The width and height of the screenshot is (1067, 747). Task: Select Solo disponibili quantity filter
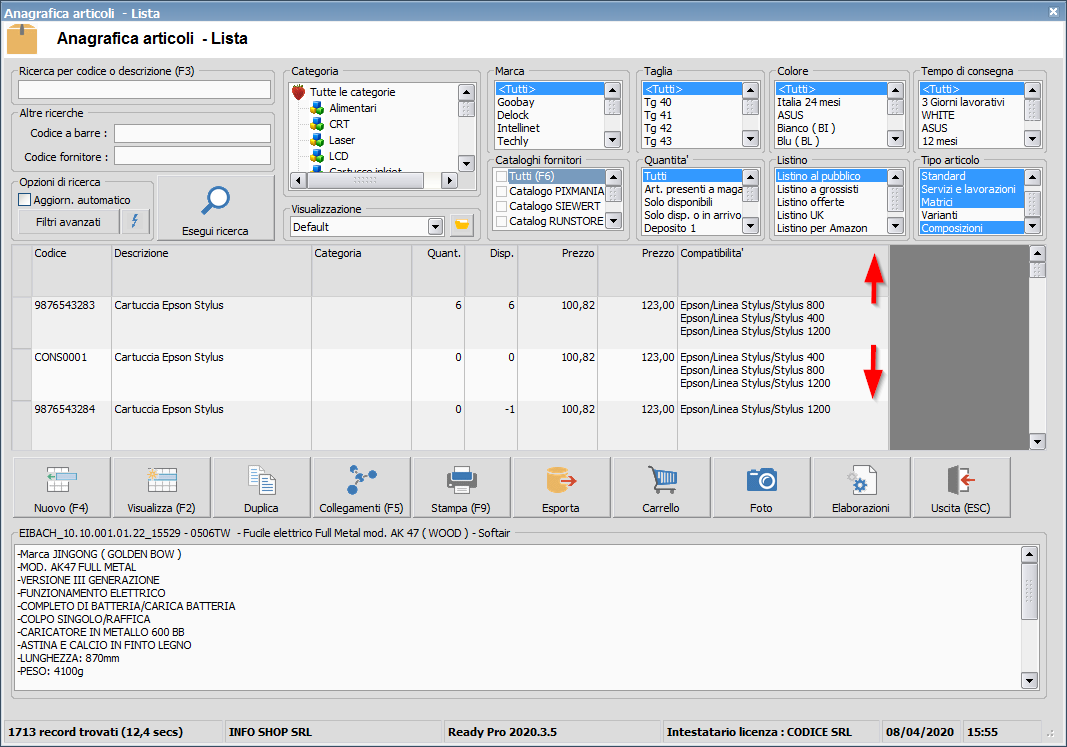[x=678, y=202]
